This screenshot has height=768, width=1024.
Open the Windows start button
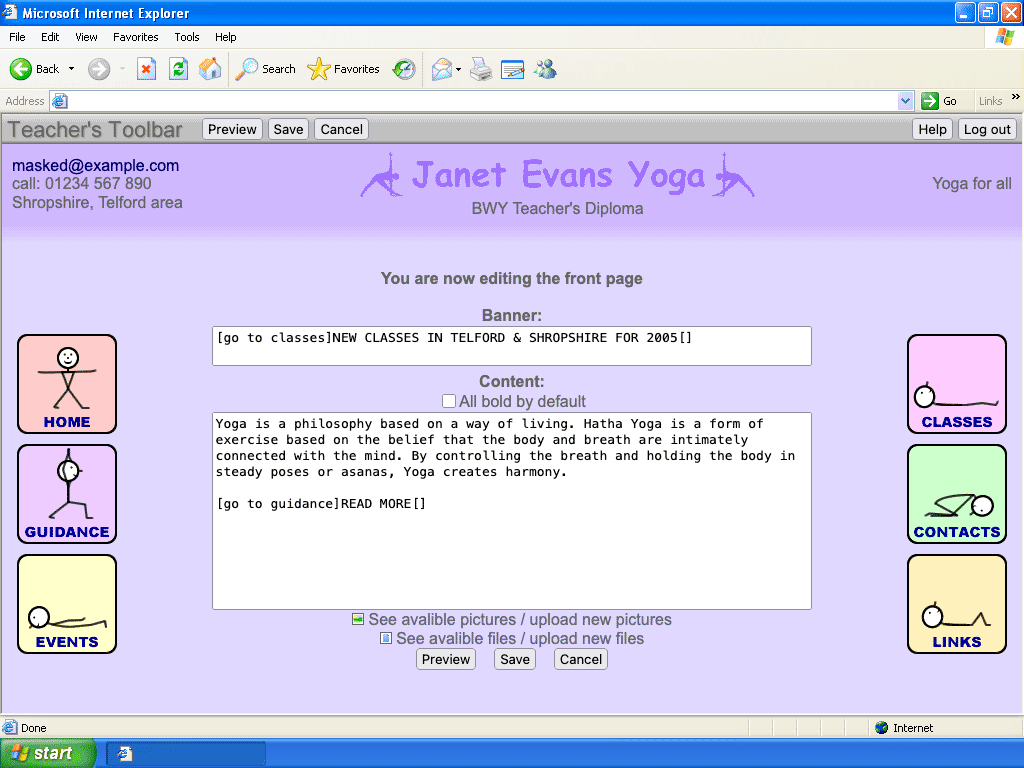coord(47,754)
